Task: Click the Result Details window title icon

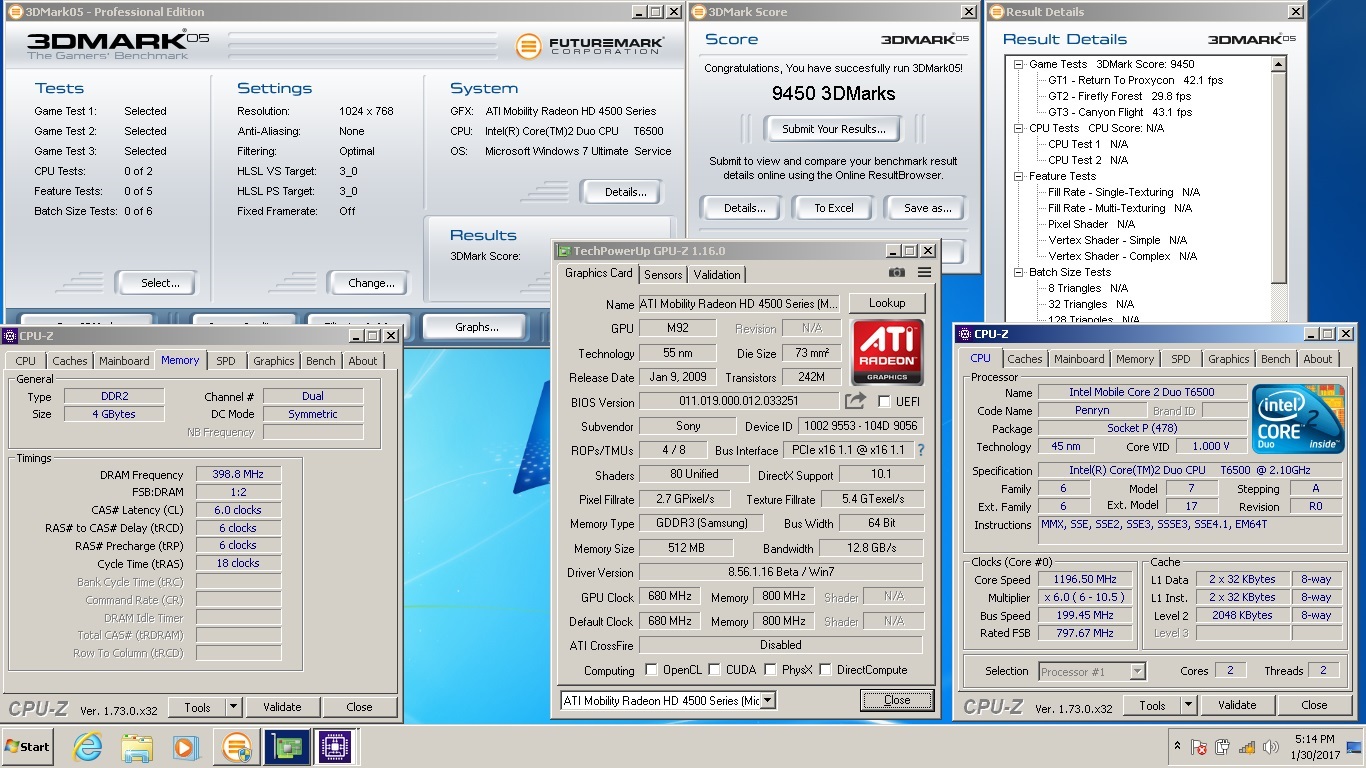Action: [997, 12]
